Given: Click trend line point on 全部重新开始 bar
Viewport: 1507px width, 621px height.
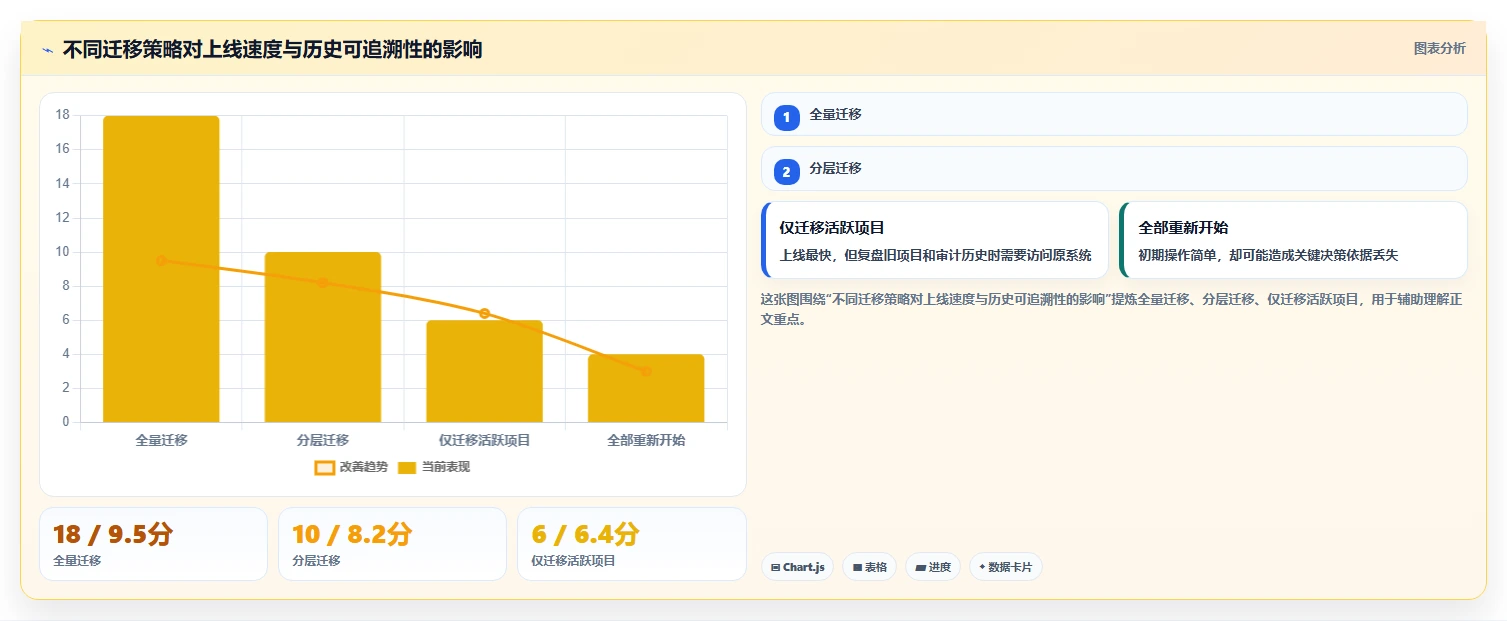Looking at the screenshot, I should point(646,371).
